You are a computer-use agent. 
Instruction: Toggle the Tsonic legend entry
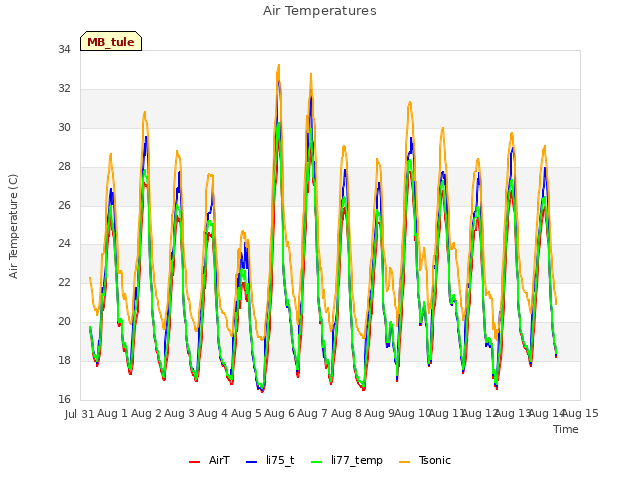424,460
